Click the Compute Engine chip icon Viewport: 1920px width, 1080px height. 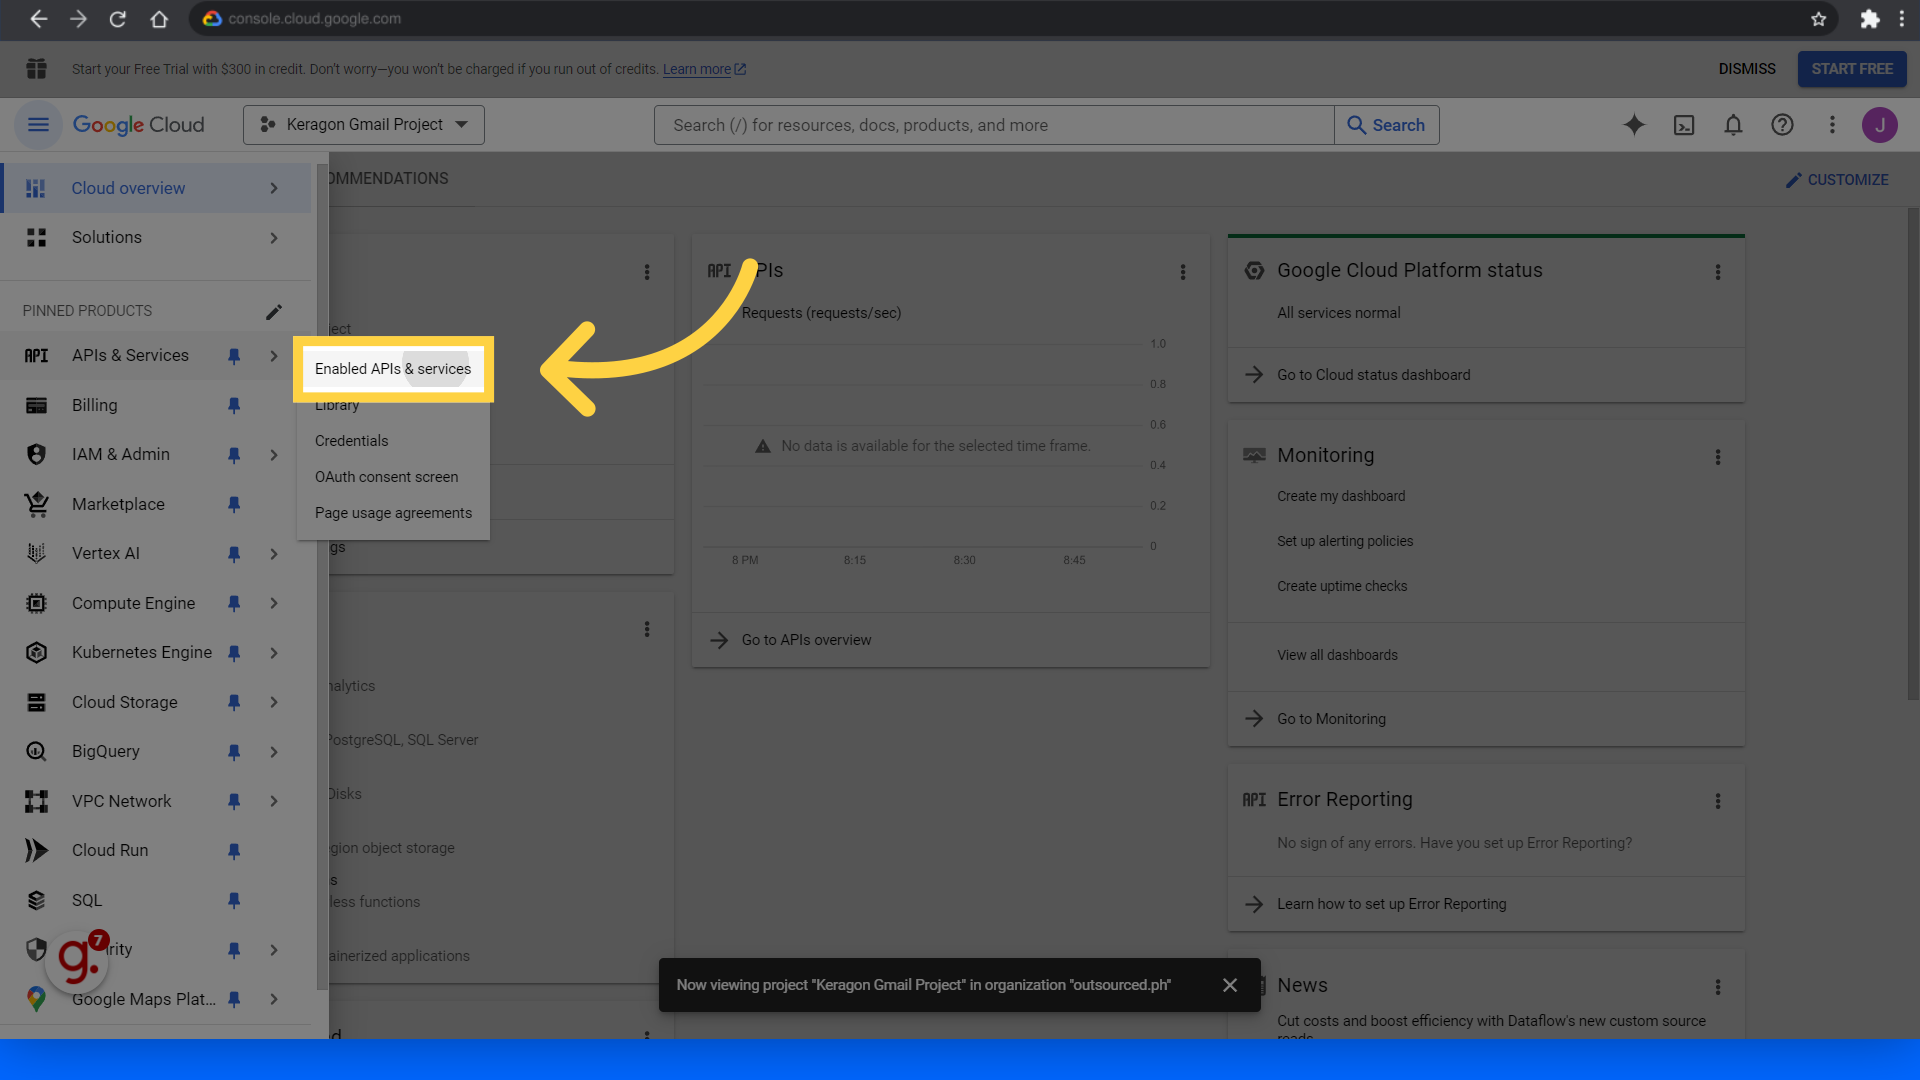37,603
